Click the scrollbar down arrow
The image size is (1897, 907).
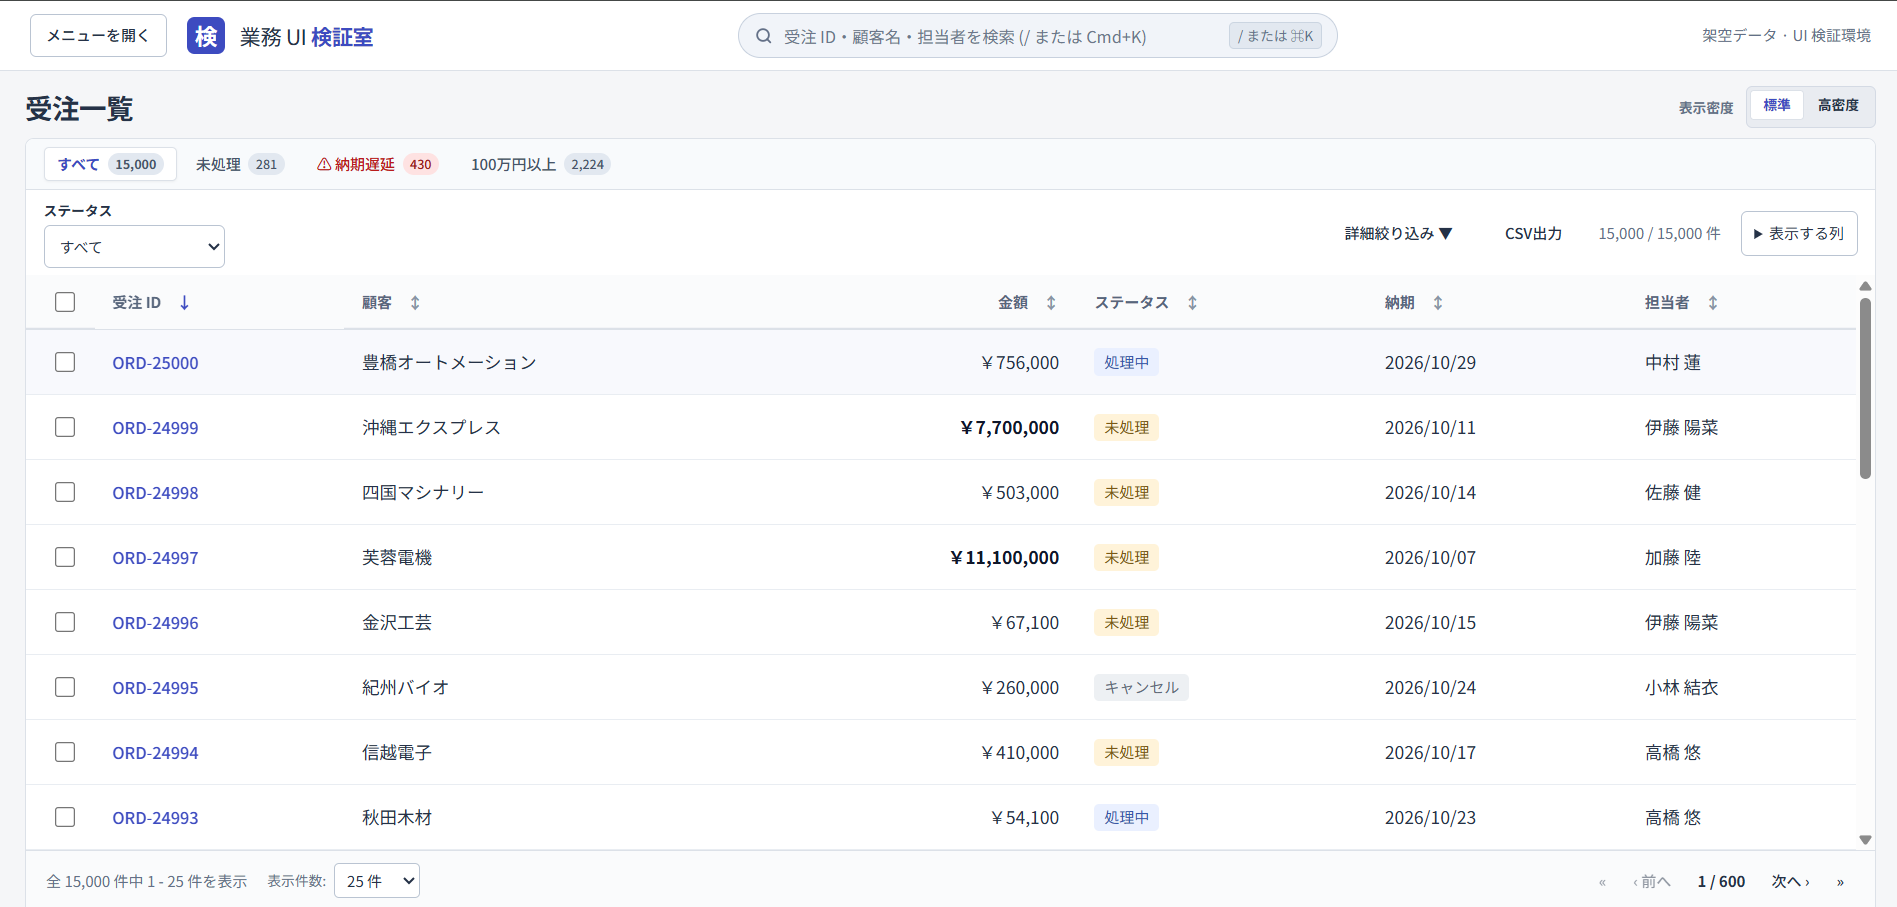click(1865, 840)
